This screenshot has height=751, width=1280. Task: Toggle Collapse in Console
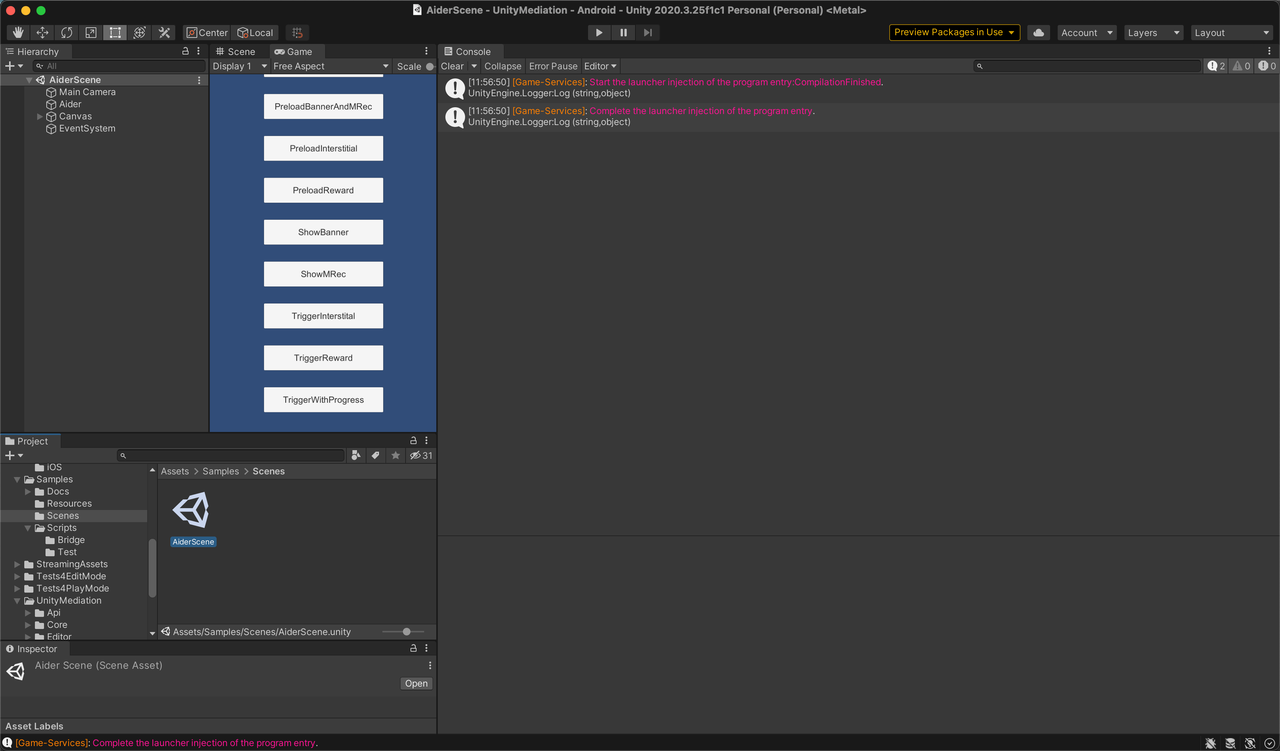point(503,66)
